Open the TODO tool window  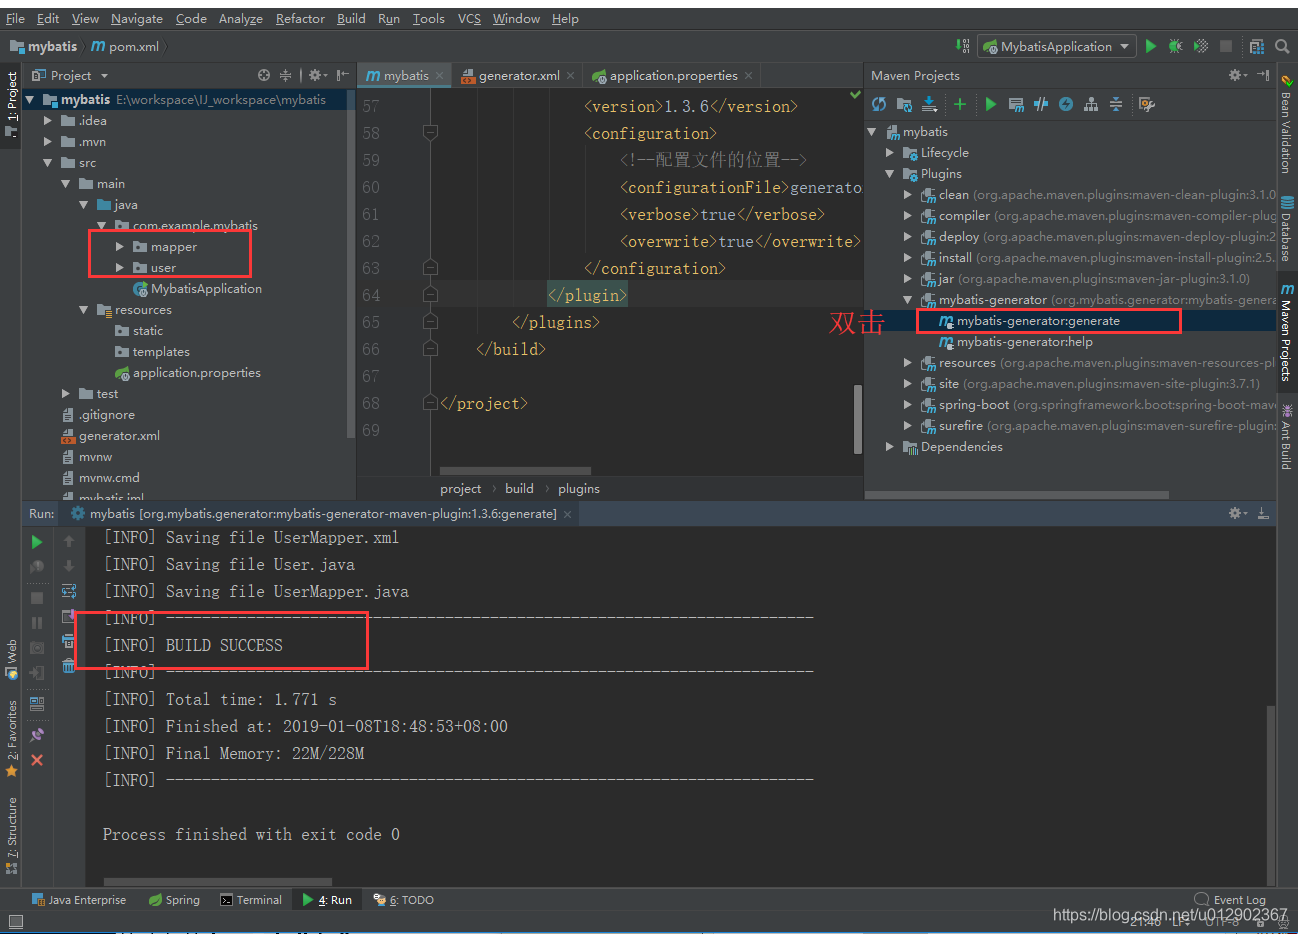(403, 900)
